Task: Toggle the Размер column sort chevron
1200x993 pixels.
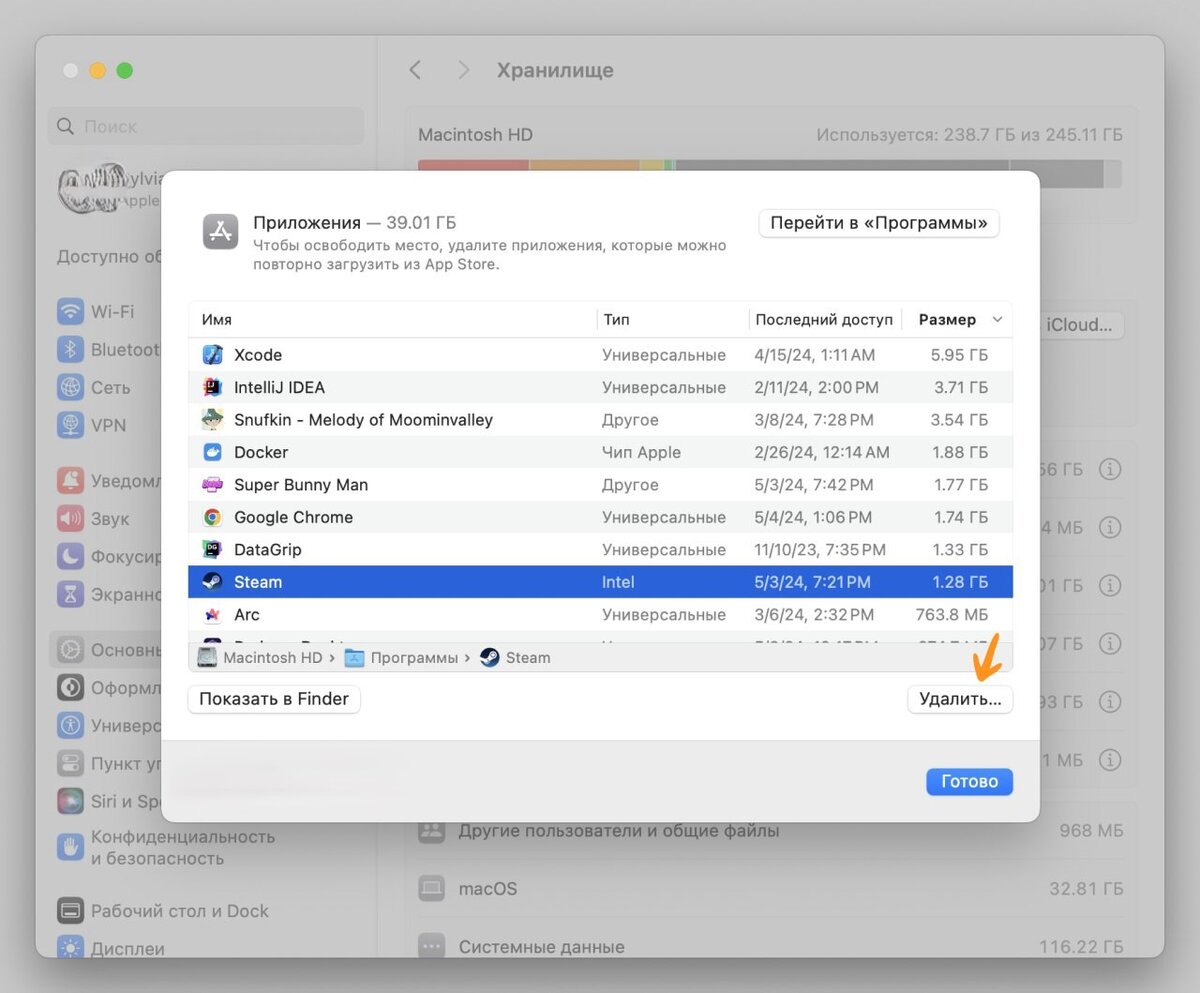Action: click(997, 320)
